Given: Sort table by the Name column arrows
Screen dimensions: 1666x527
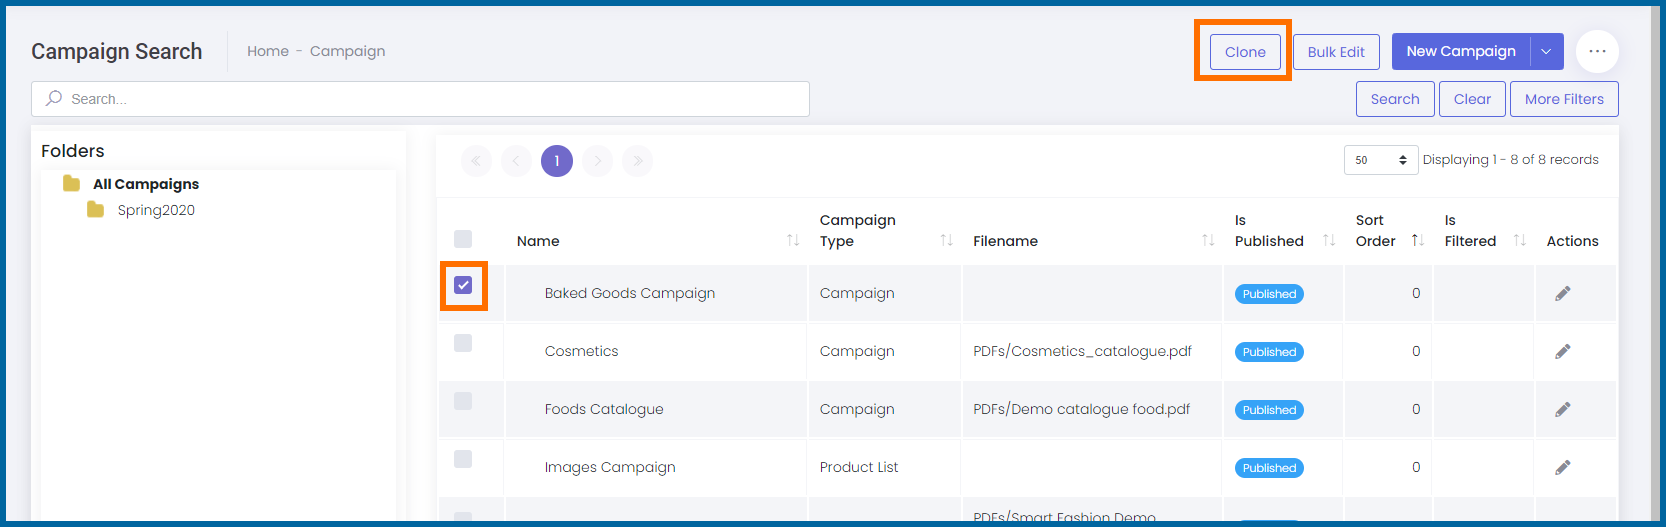Looking at the screenshot, I should (792, 240).
